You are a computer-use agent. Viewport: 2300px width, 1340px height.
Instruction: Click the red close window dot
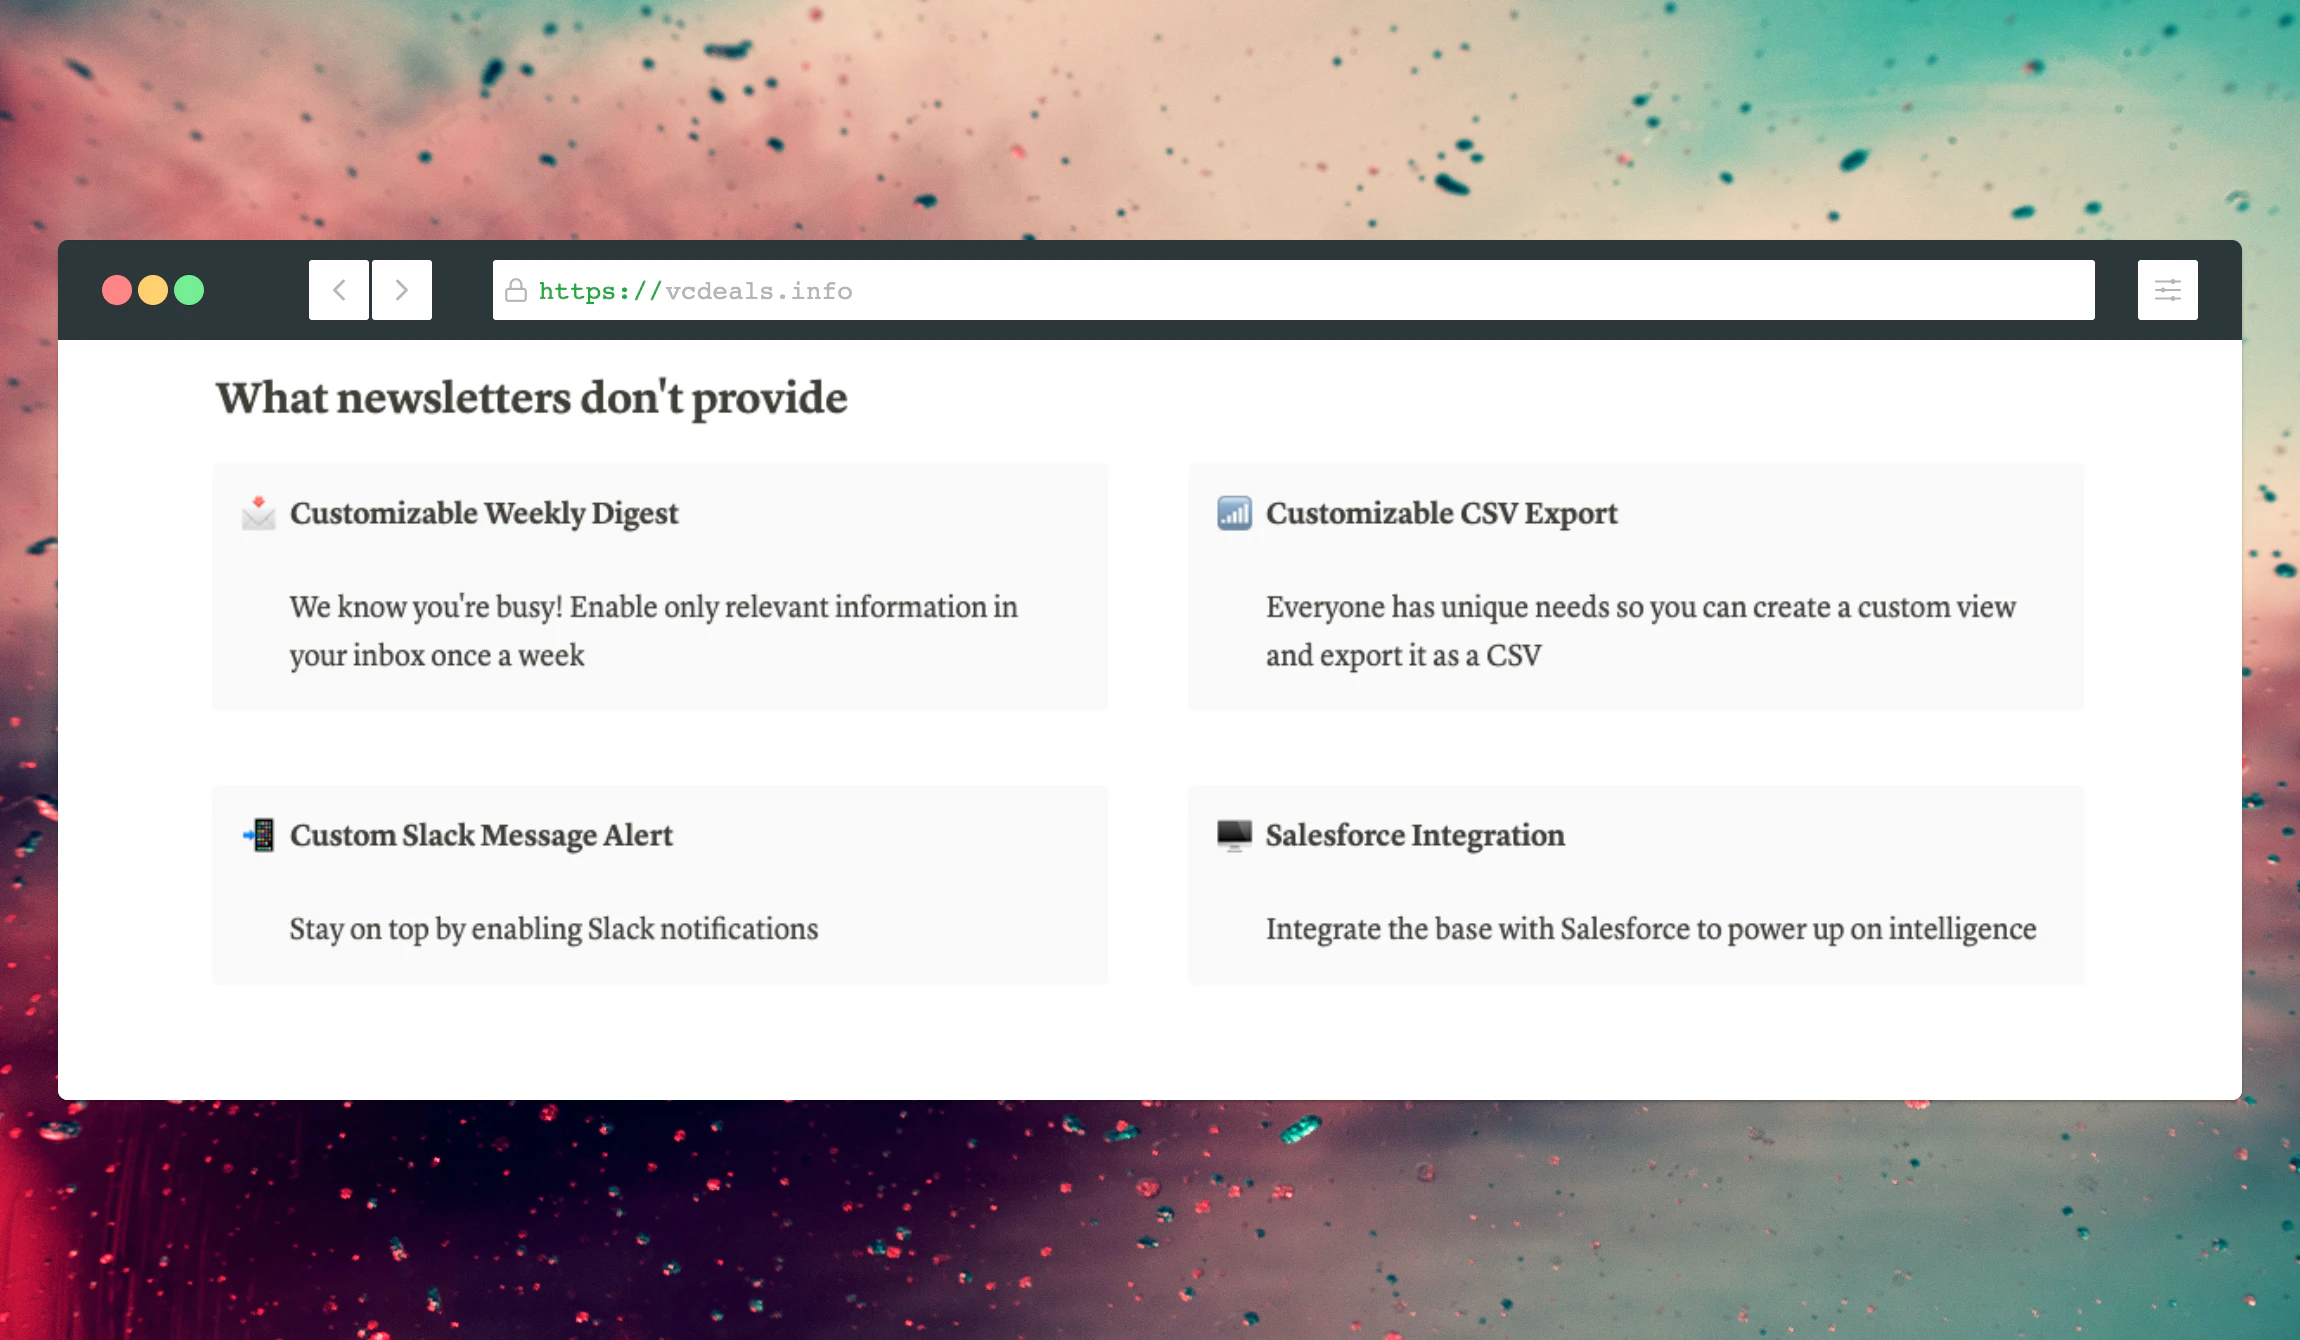[x=117, y=290]
